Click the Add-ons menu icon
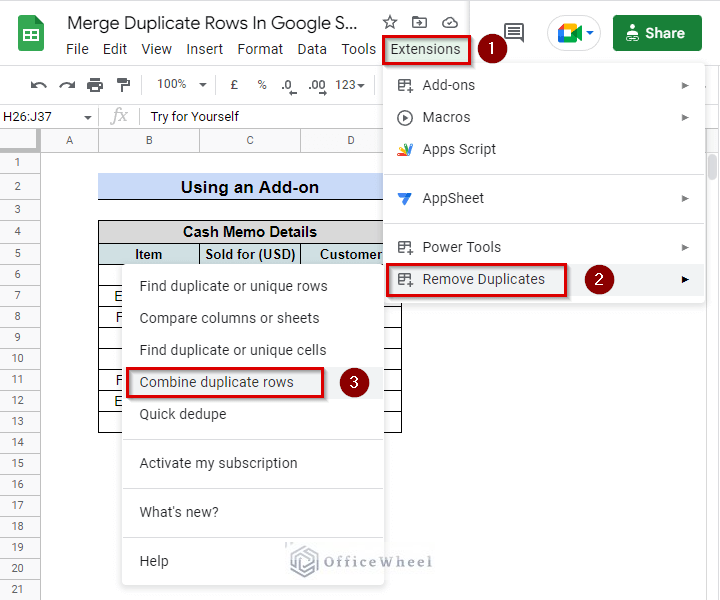Image resolution: width=720 pixels, height=600 pixels. pyautogui.click(x=405, y=85)
